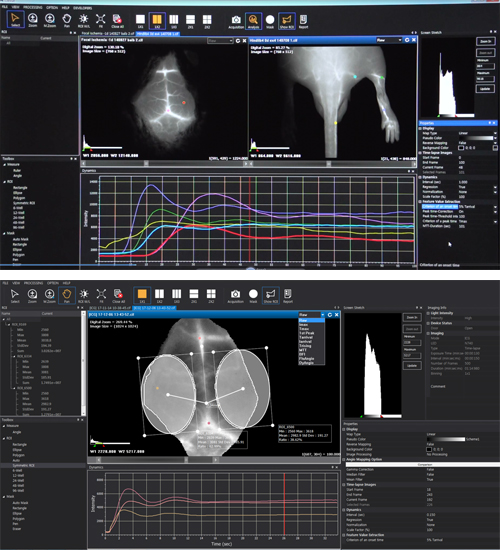Select the Fit icon in lower window toolbar

point(101,296)
